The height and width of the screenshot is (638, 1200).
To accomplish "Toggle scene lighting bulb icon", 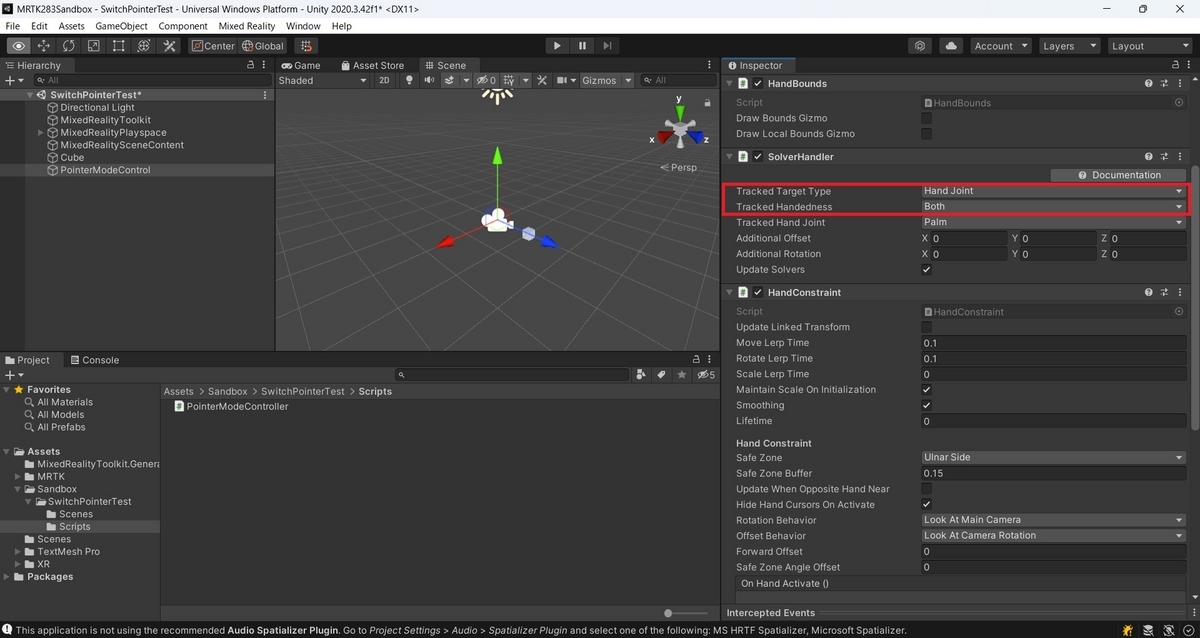I will (408, 80).
